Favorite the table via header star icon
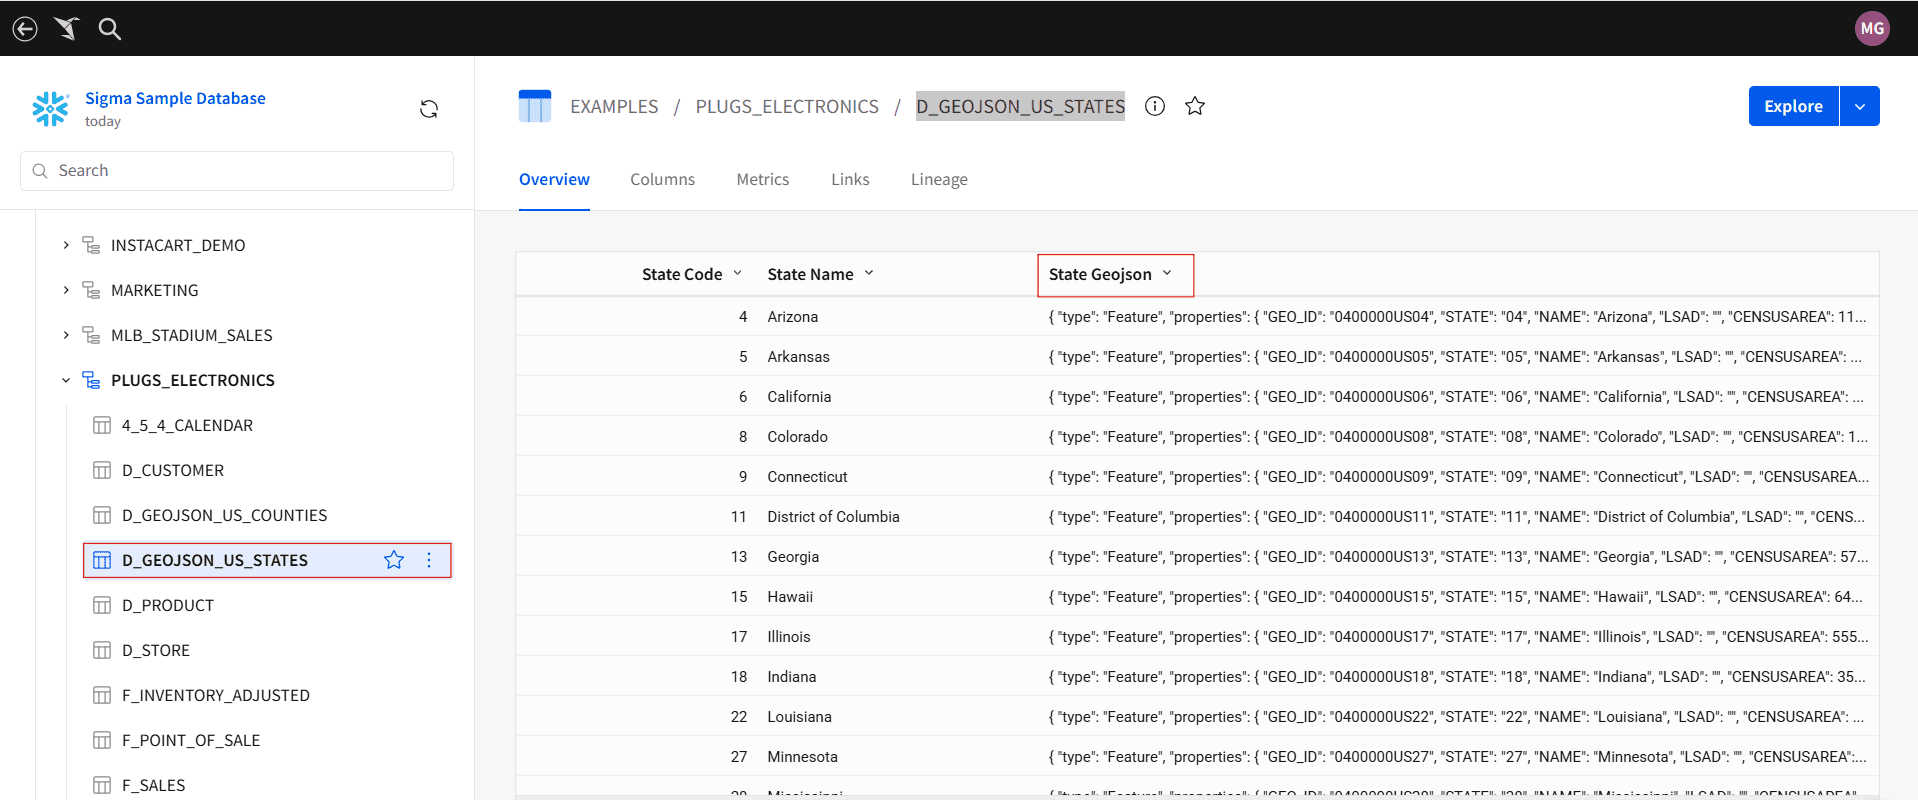Image resolution: width=1918 pixels, height=800 pixels. (x=1195, y=106)
